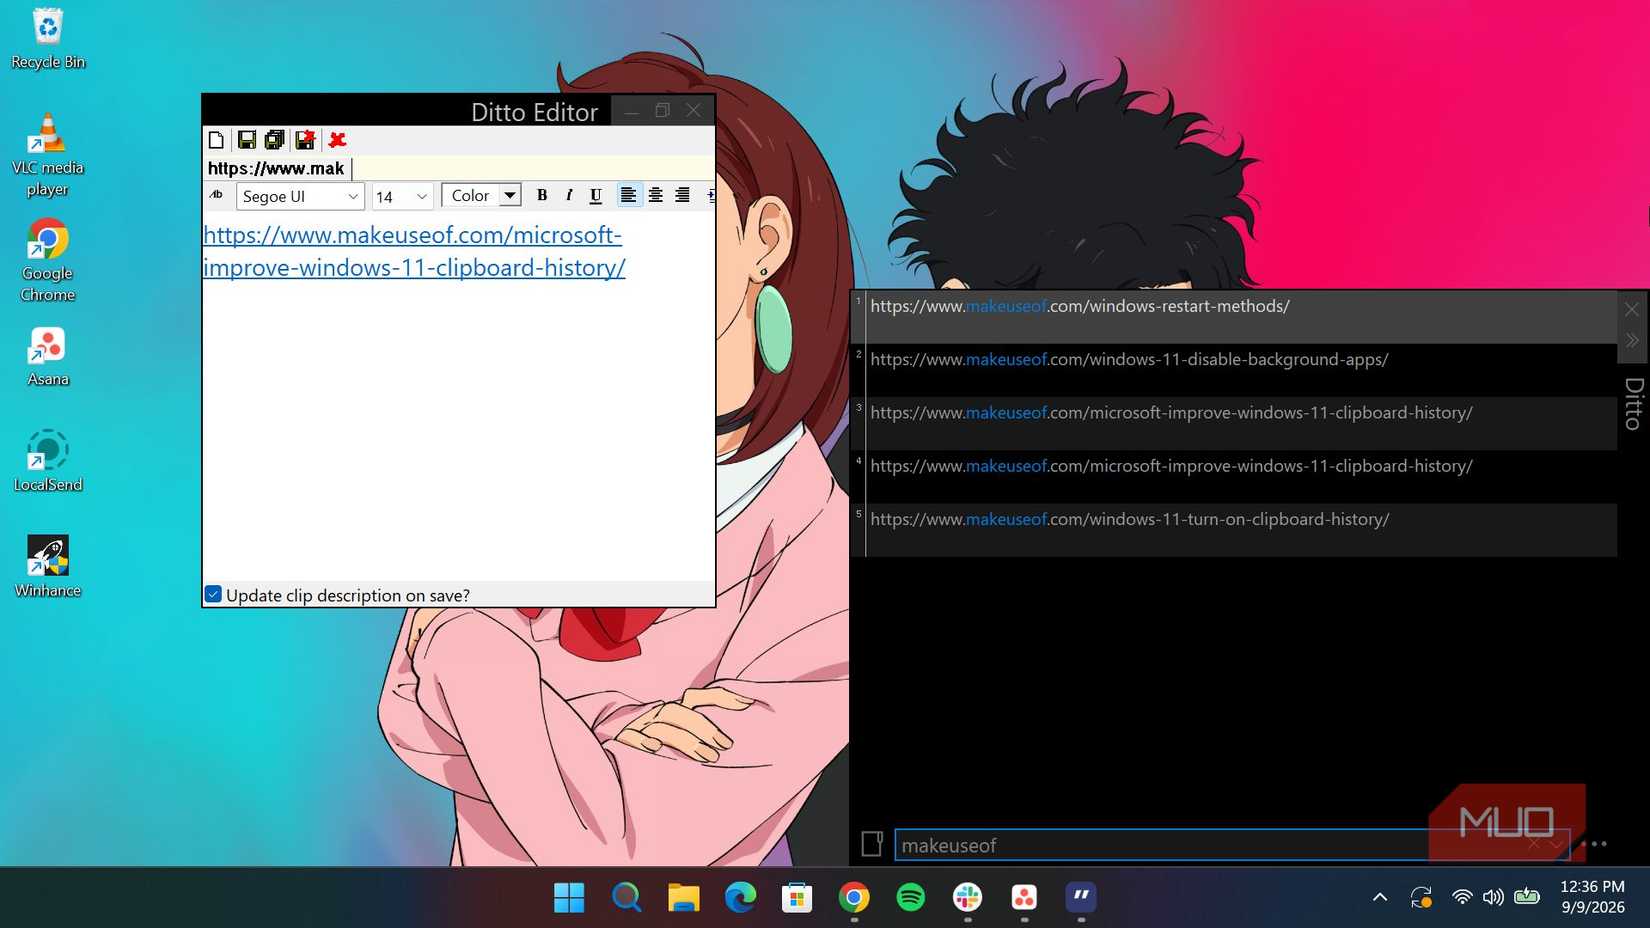Select the 'https://www.mak' clip tab
1650x928 pixels.
(277, 168)
